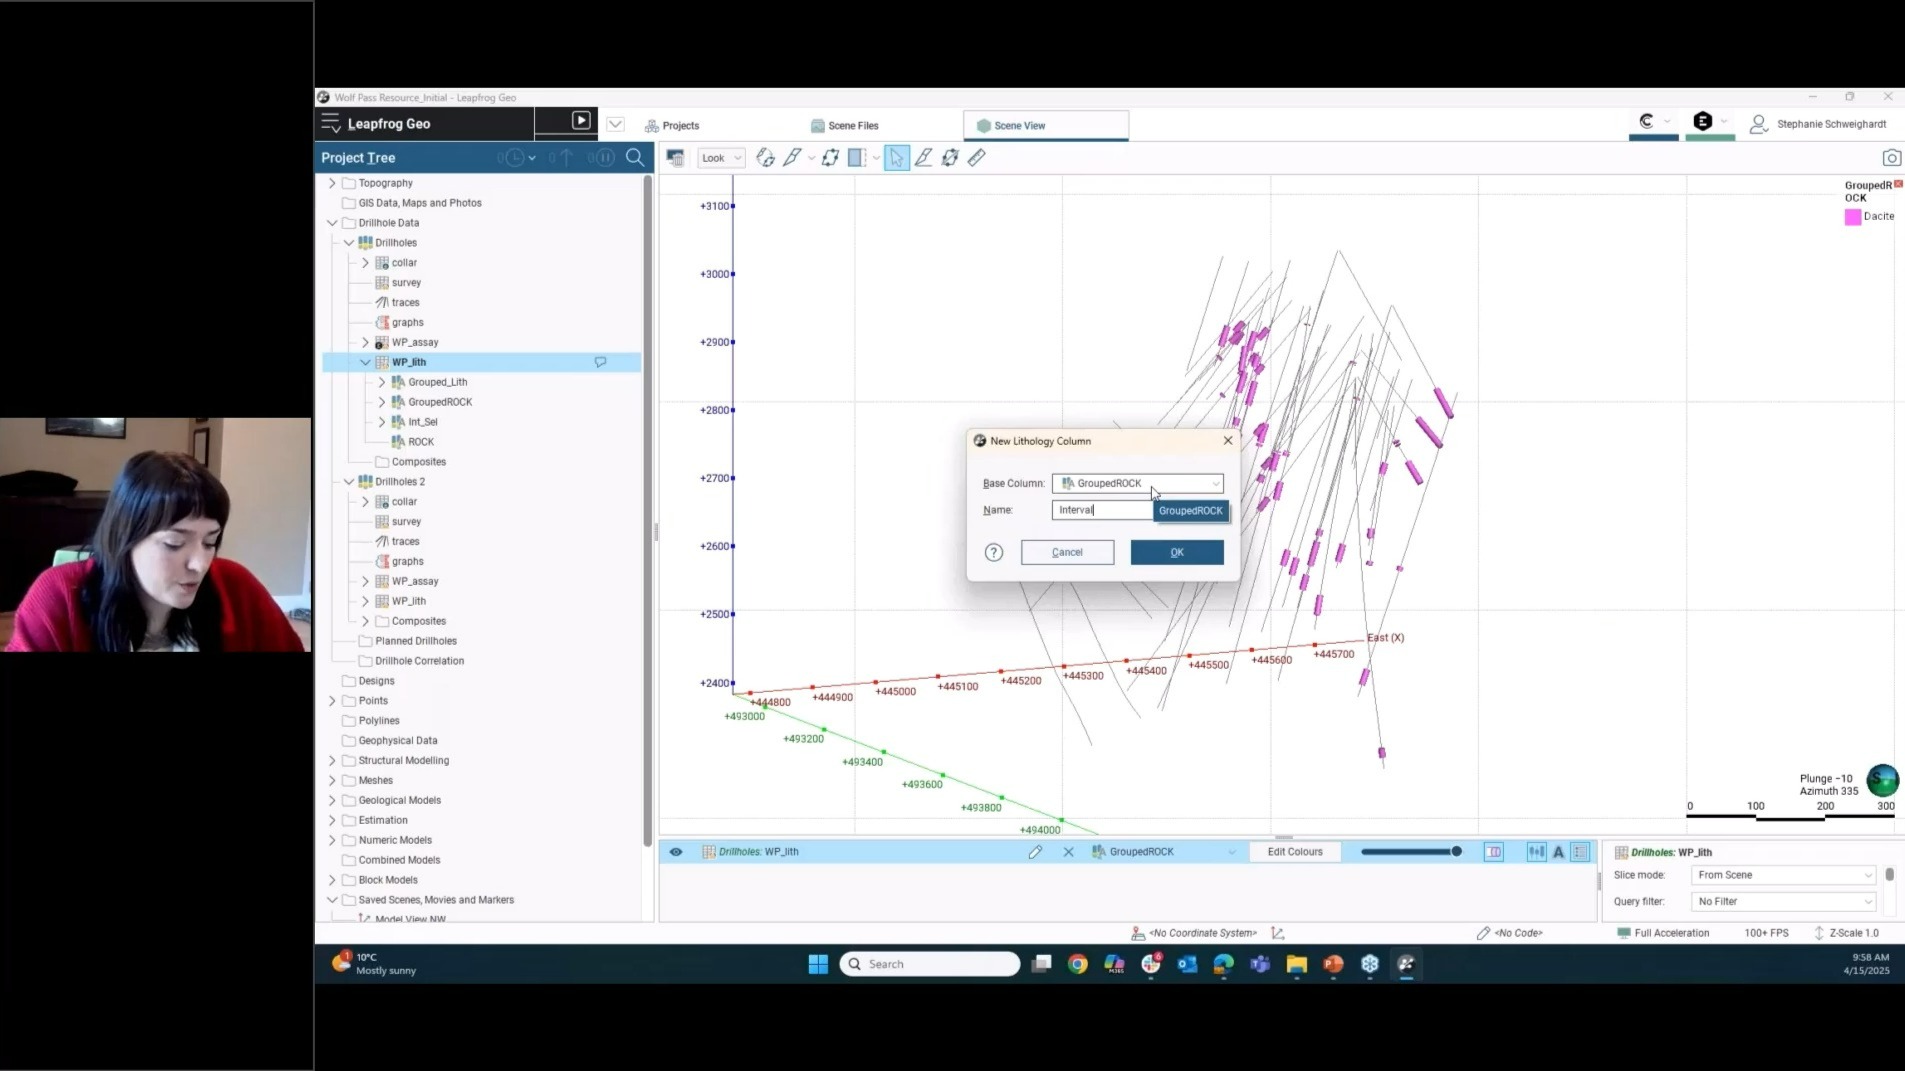
Task: Toggle visibility eye for WP_lith drillholes
Action: click(x=676, y=852)
